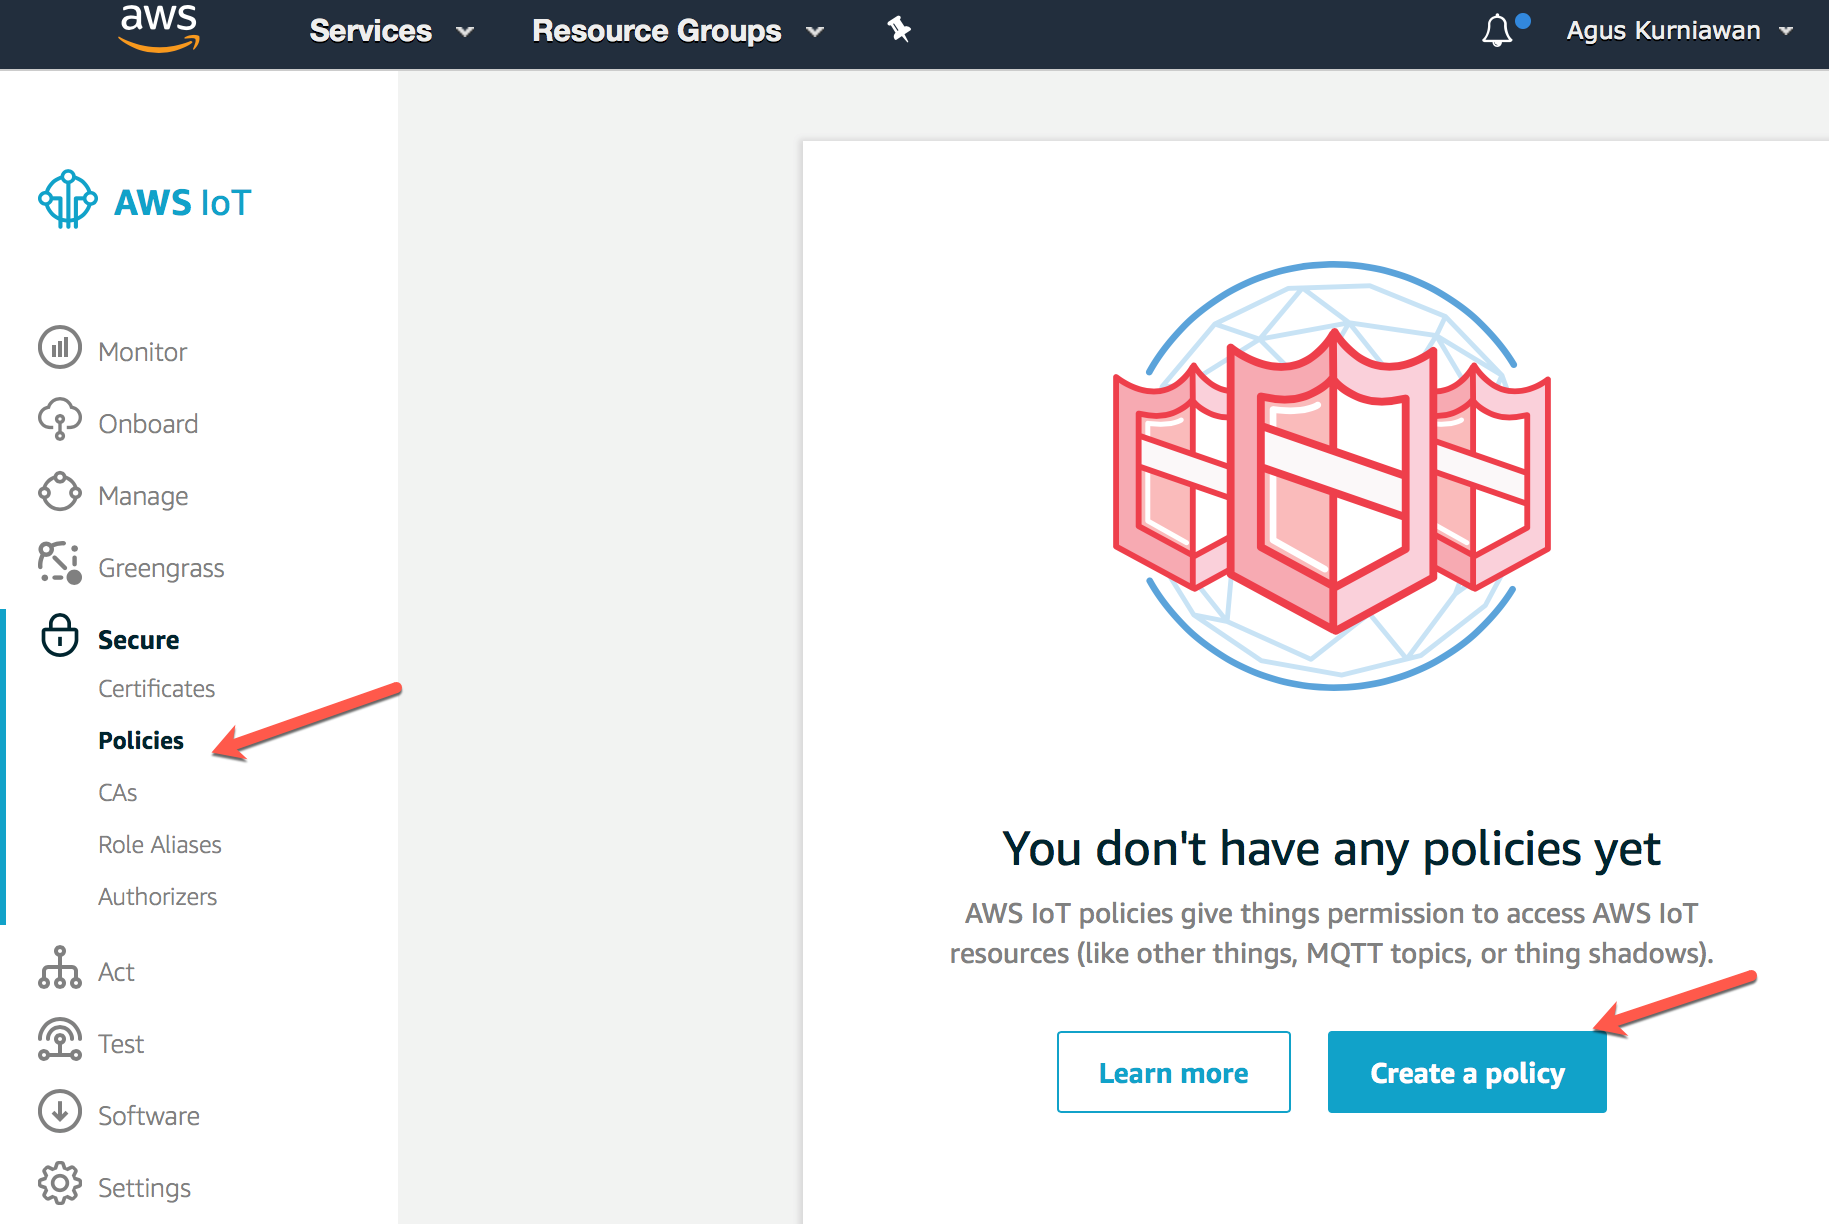Open the Greengrass icon in sidebar
This screenshot has height=1224, width=1829.
tap(60, 564)
